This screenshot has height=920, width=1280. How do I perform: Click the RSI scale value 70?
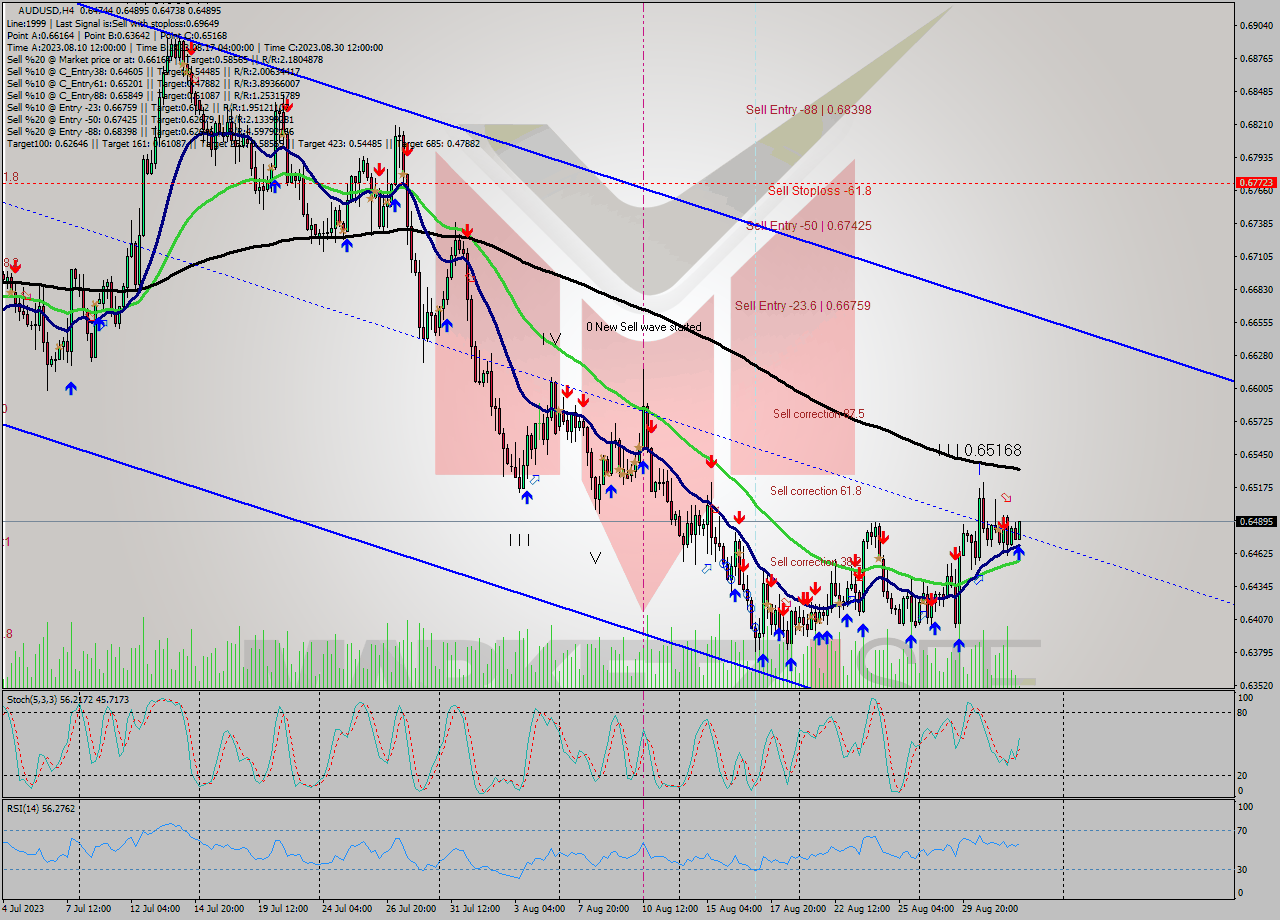click(x=1241, y=830)
